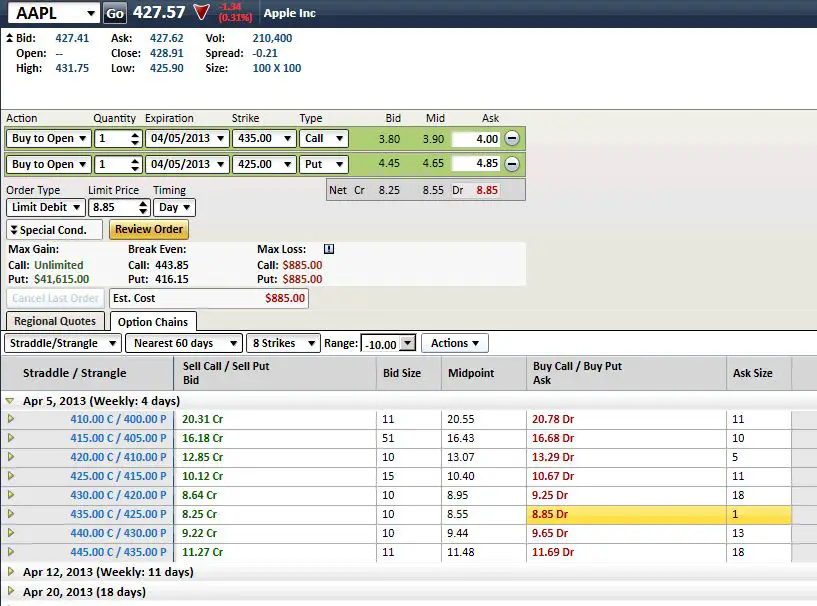Expand the 430.00 C / 420.00 P row arrow
This screenshot has height=606, width=817.
pos(10,494)
